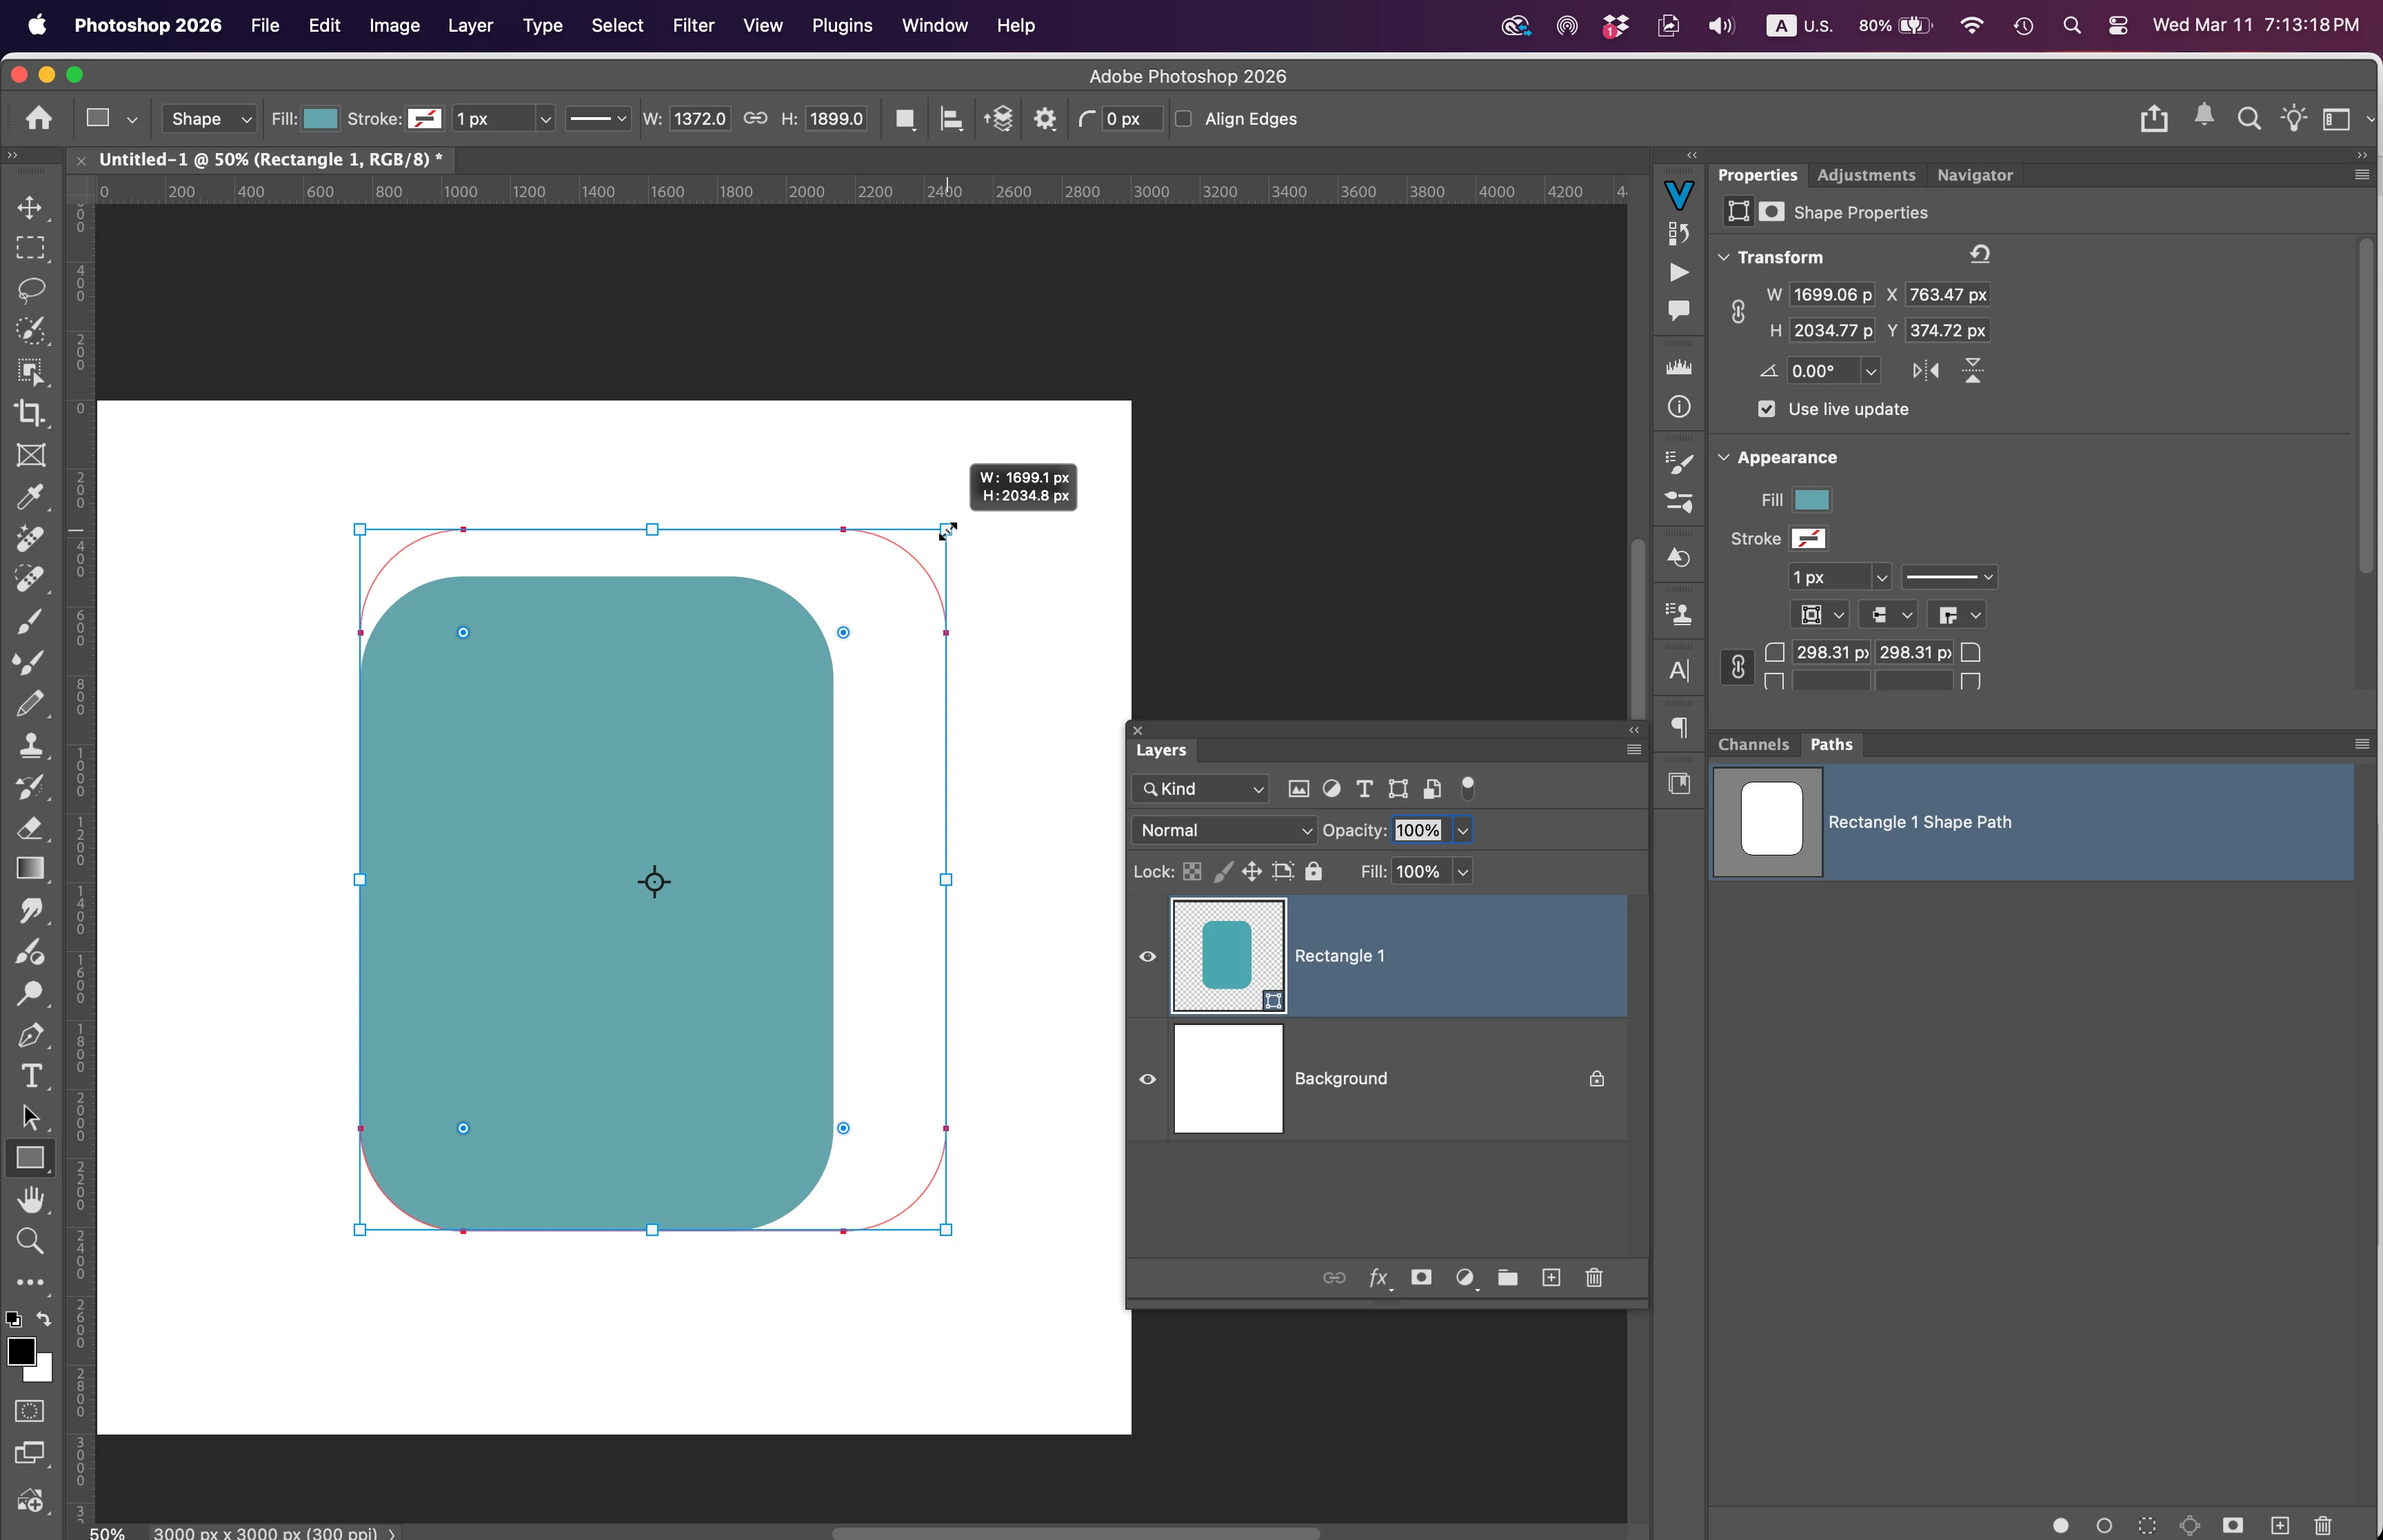Open the Filter menu
The height and width of the screenshot is (1540, 2383).
tap(693, 25)
